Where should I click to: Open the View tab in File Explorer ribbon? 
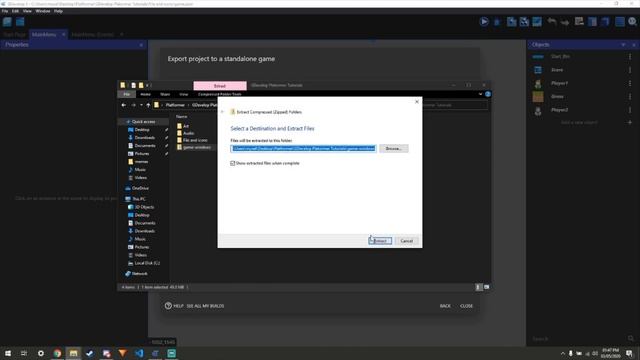click(x=184, y=94)
